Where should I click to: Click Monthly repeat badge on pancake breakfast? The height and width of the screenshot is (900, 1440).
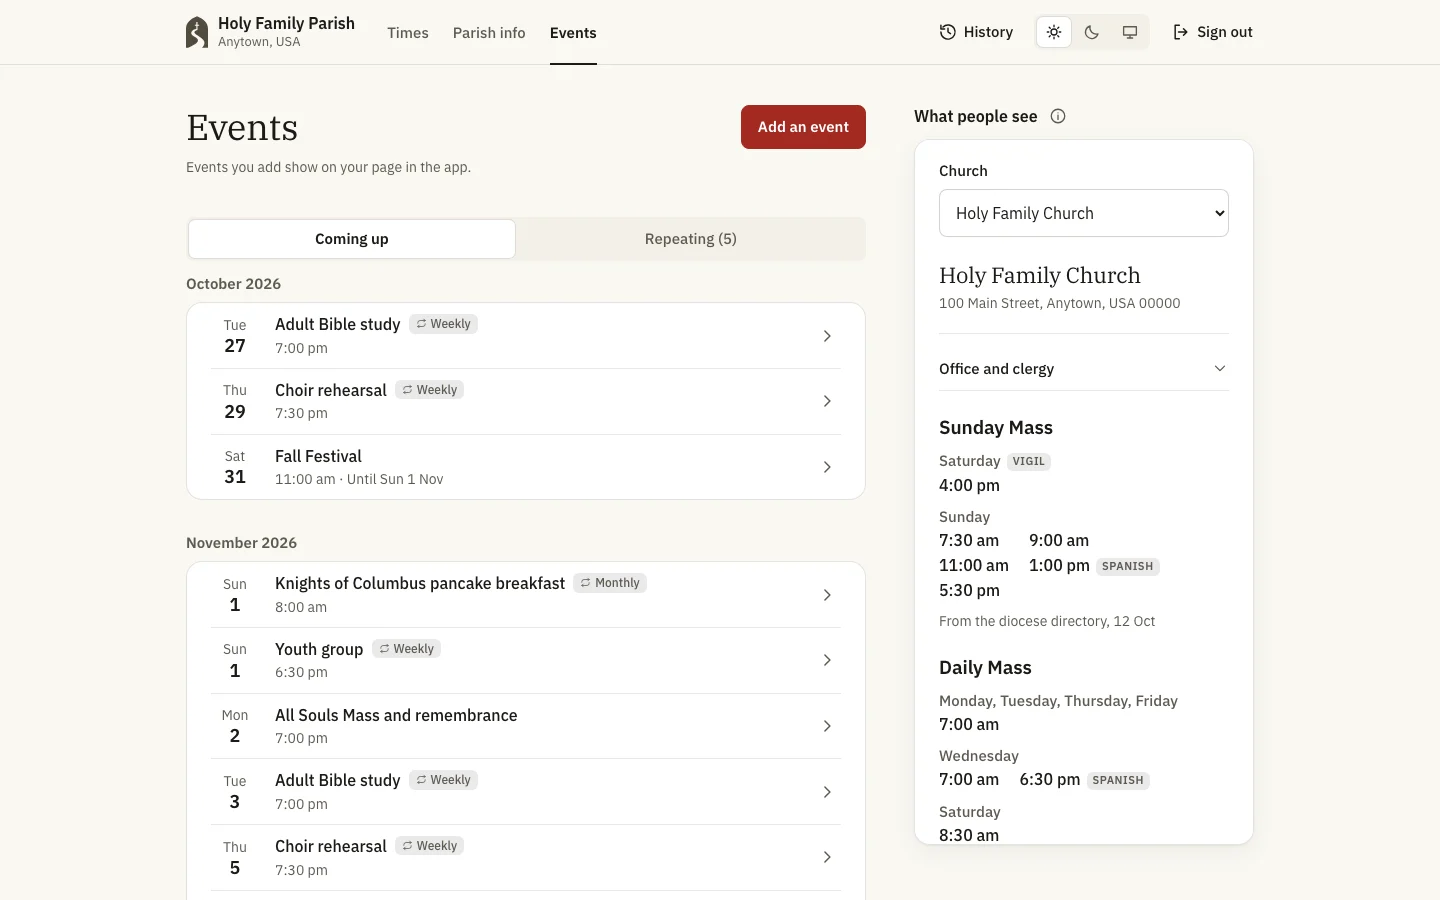click(x=610, y=583)
